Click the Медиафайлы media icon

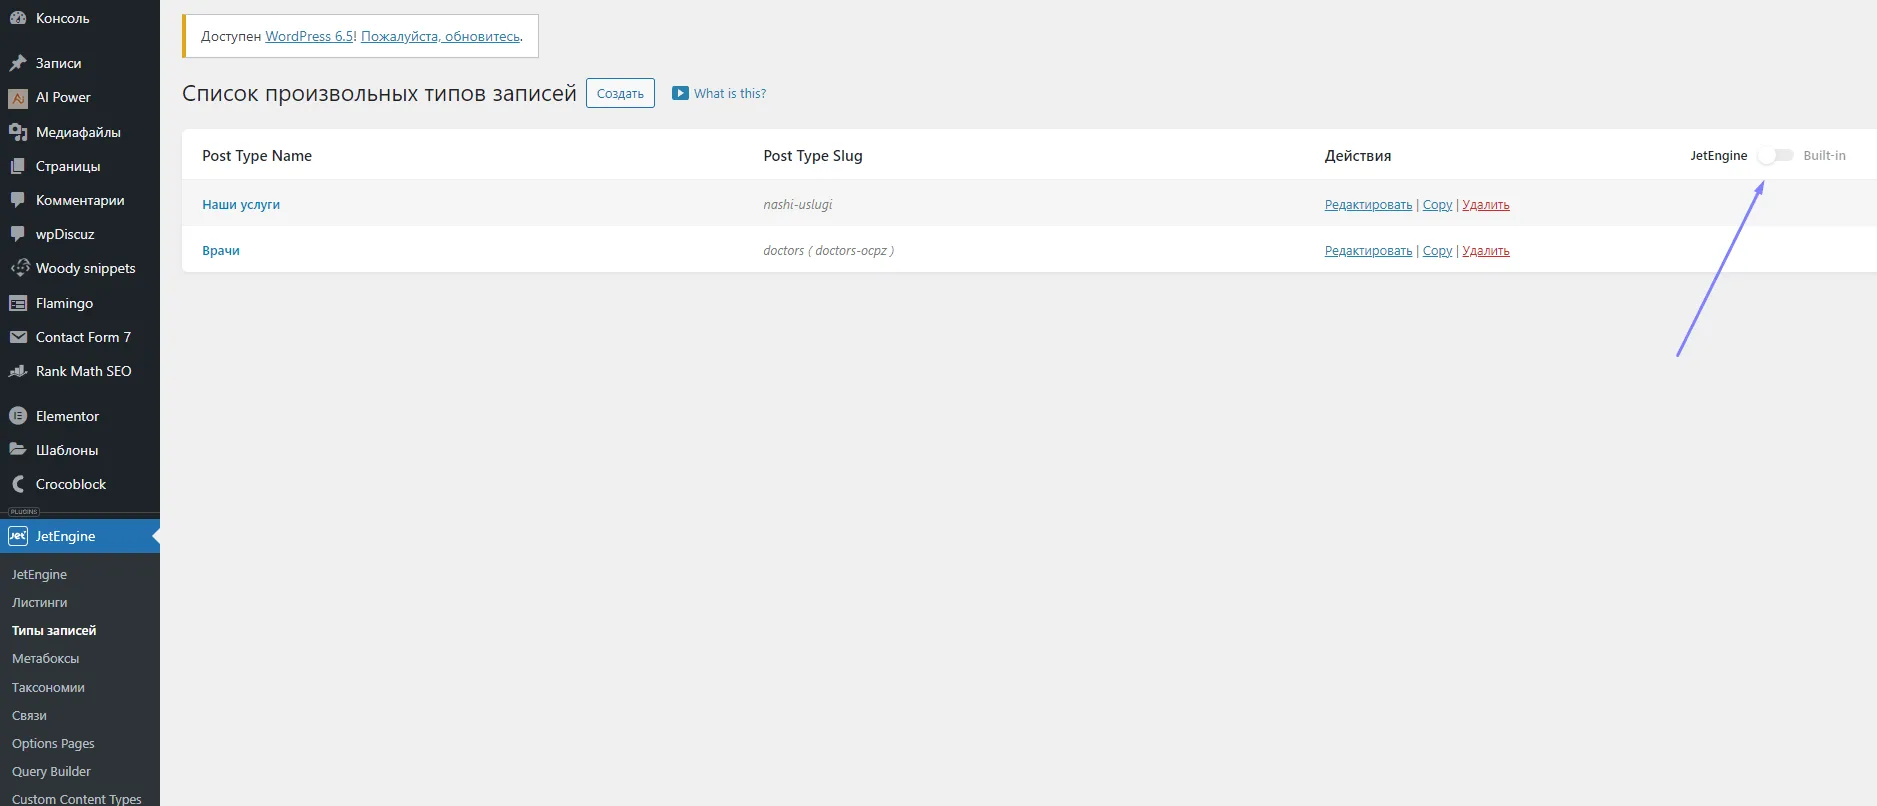pos(17,132)
